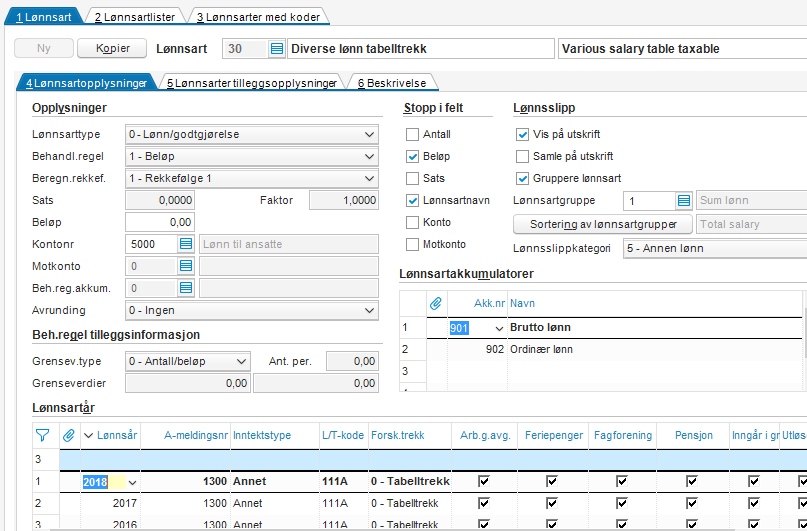Click the Beløp amount input field
Viewport: 807px width, 531px height.
coord(160,222)
